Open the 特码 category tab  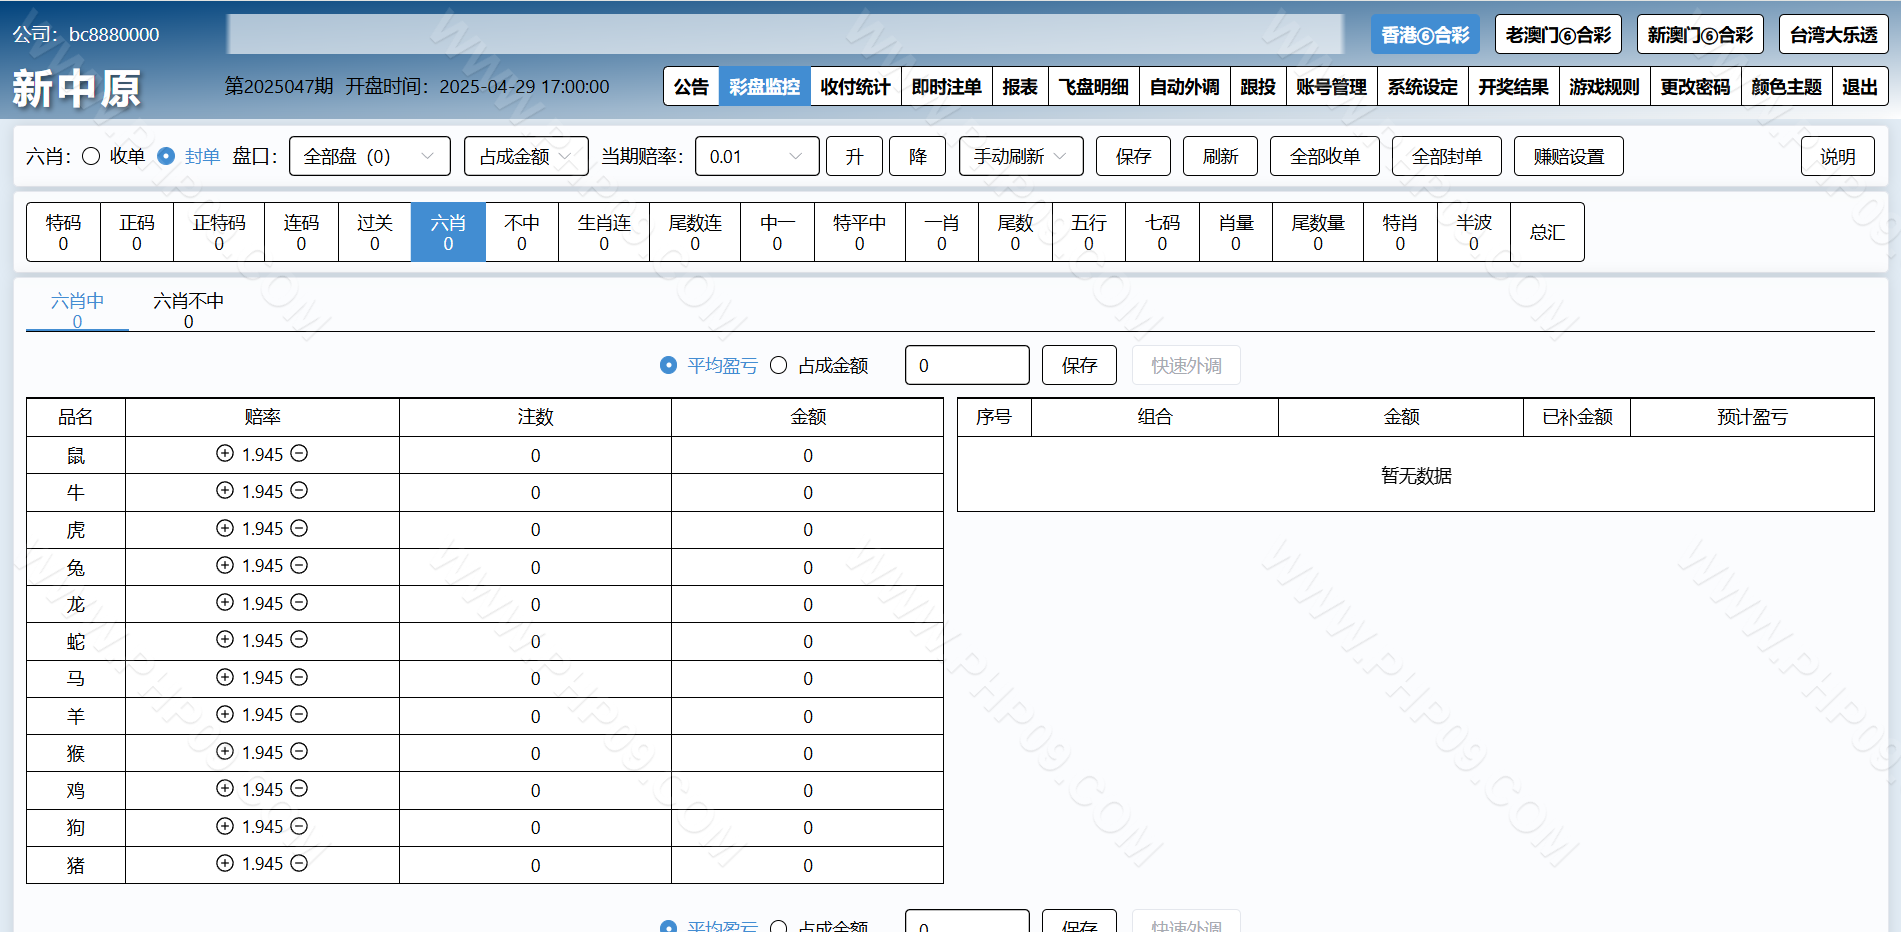63,232
